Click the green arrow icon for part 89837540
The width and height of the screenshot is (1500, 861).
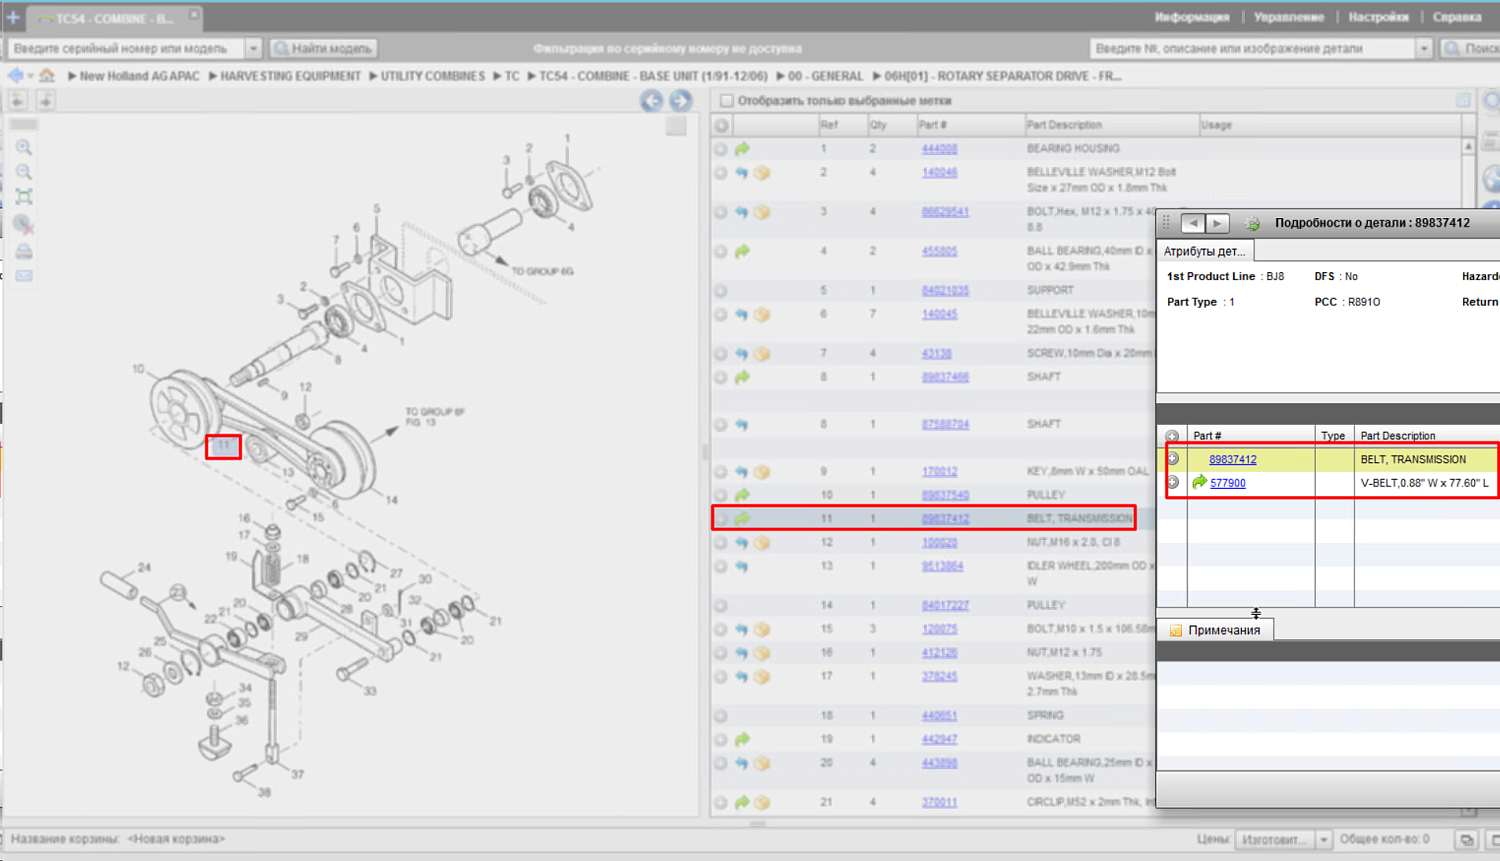(742, 495)
